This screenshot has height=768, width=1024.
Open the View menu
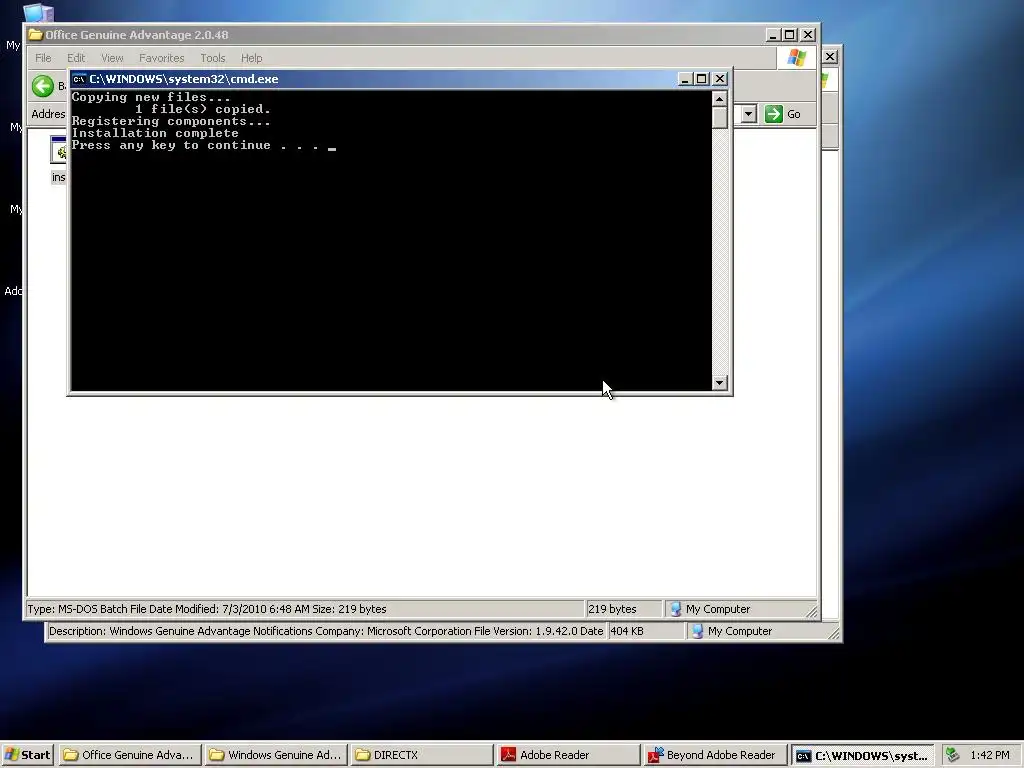point(112,58)
